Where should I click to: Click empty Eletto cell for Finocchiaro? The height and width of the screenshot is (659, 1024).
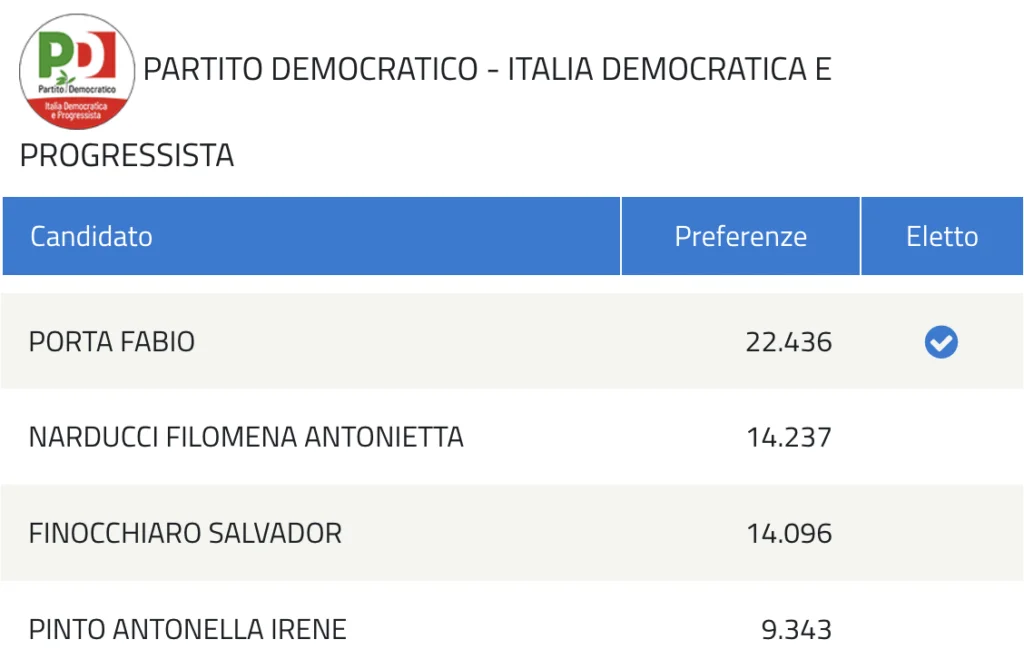(942, 534)
